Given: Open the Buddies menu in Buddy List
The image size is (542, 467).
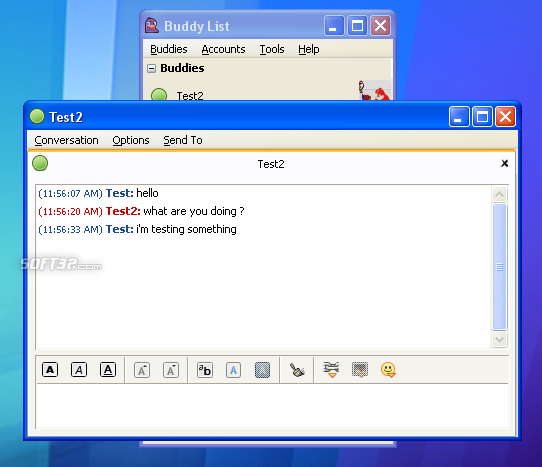Looking at the screenshot, I should 169,49.
